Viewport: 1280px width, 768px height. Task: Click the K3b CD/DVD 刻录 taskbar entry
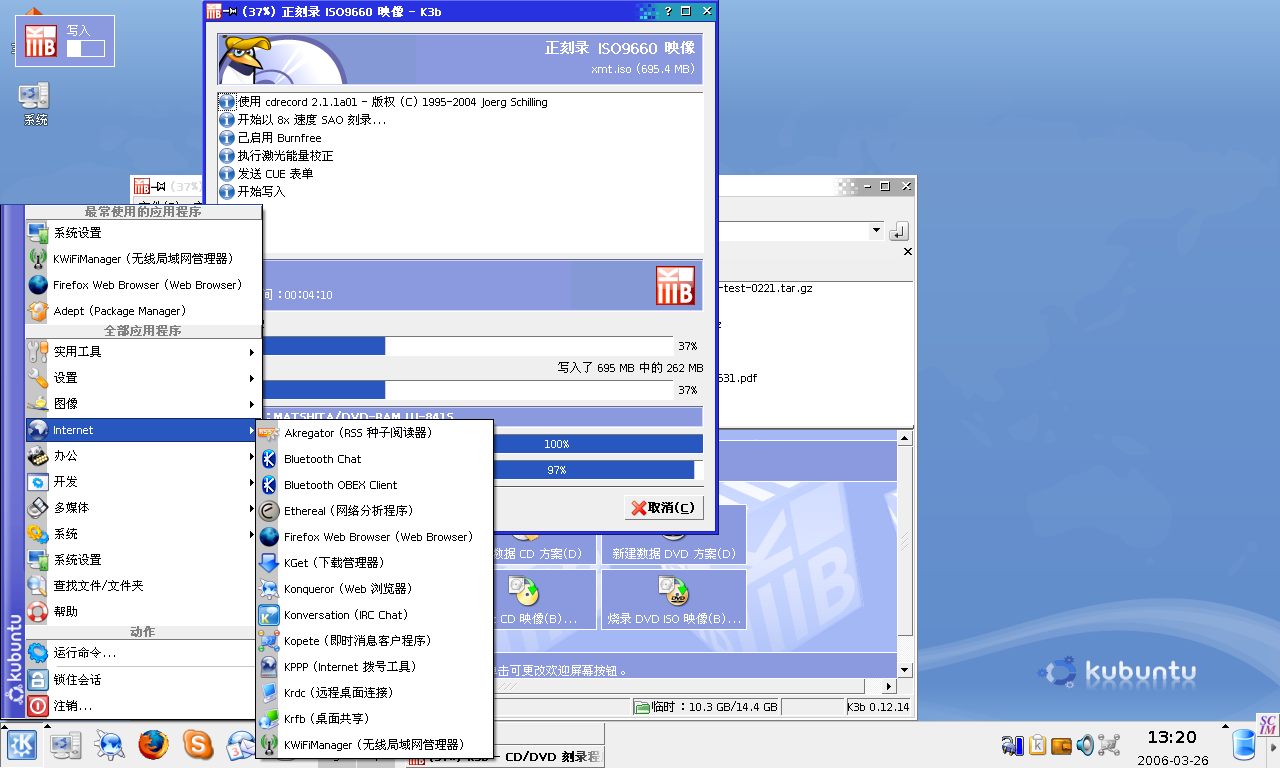pyautogui.click(x=506, y=757)
